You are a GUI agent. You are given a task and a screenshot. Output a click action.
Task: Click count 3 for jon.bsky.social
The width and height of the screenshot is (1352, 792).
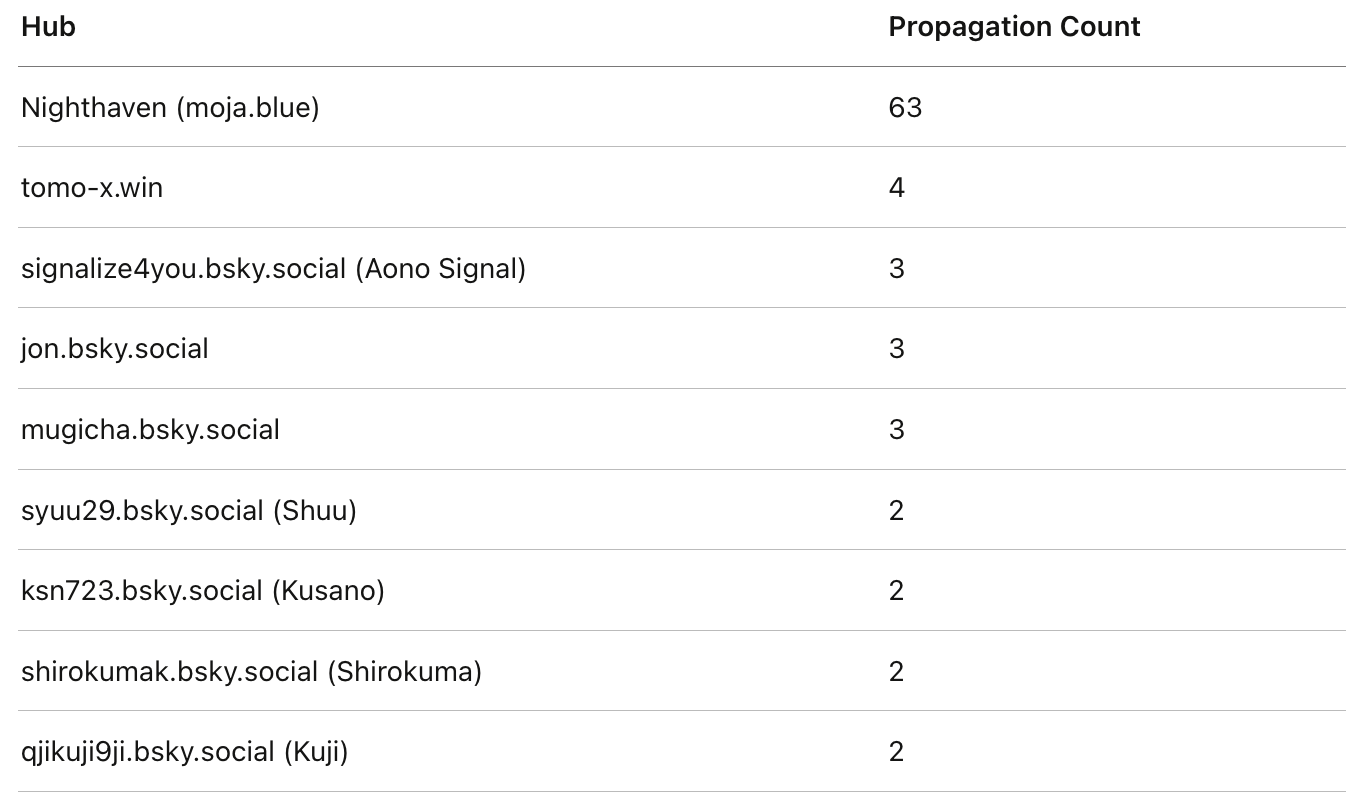point(896,349)
